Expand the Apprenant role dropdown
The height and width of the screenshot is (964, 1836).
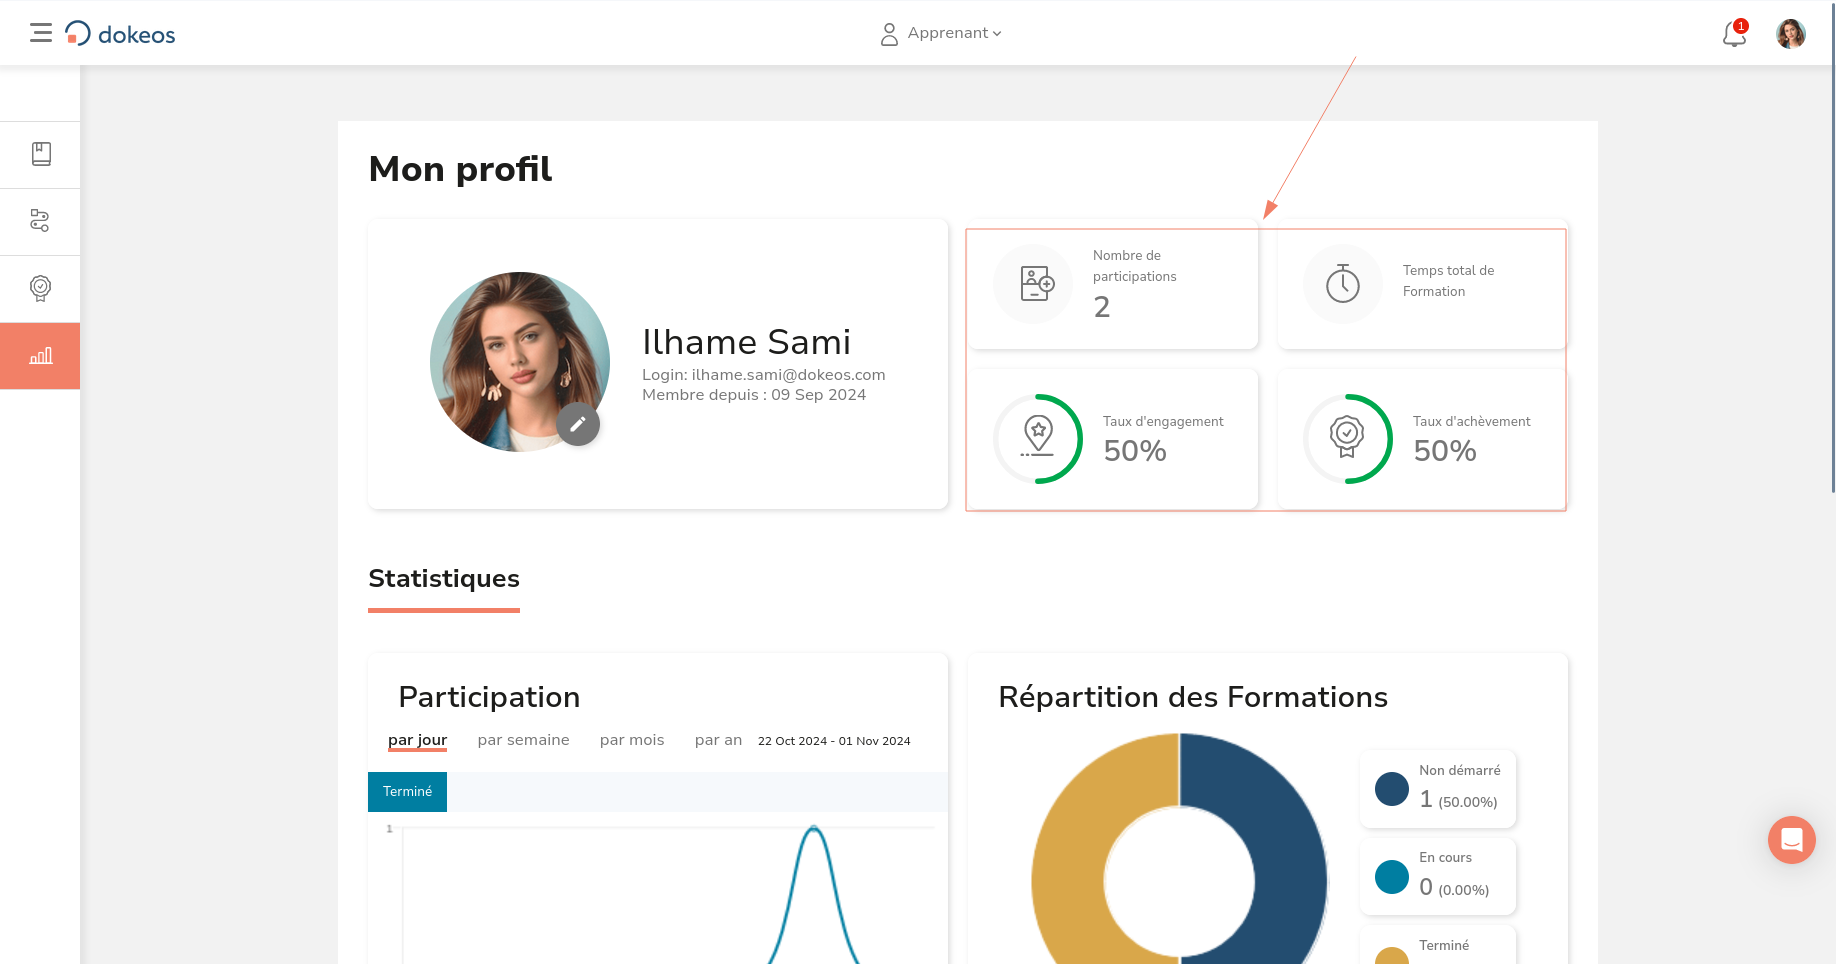tap(942, 34)
